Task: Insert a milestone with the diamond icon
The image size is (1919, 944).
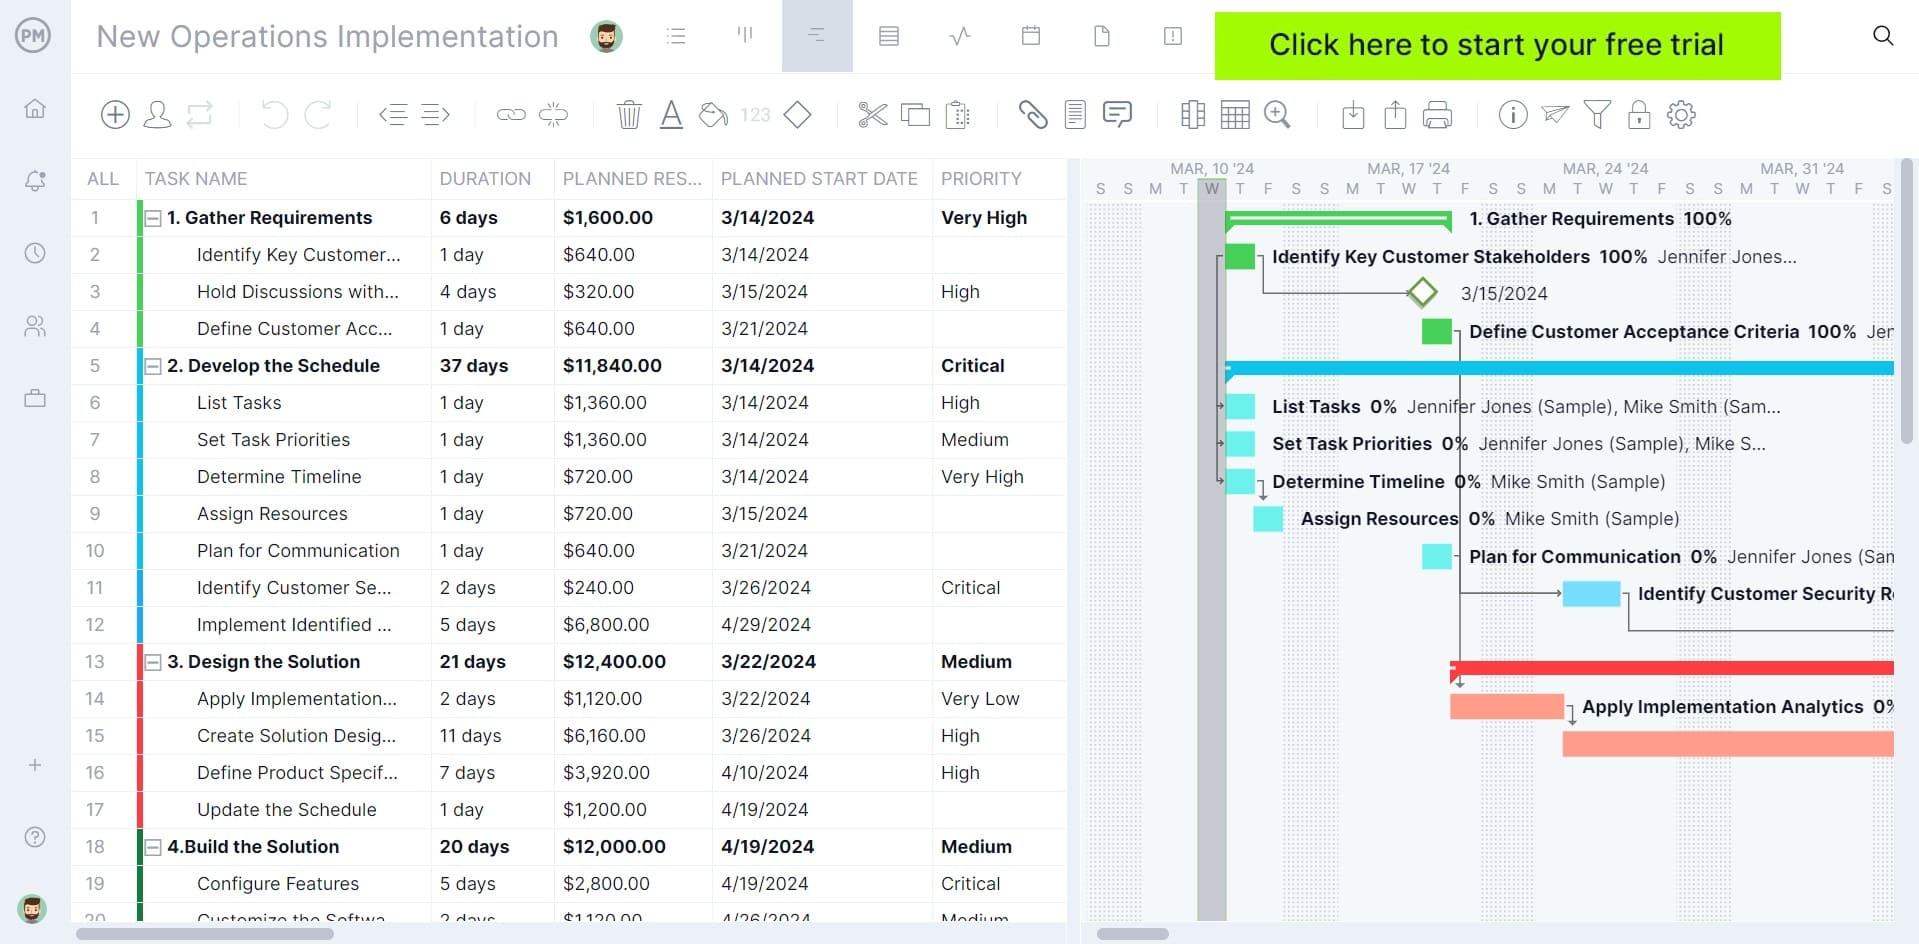Action: click(797, 114)
